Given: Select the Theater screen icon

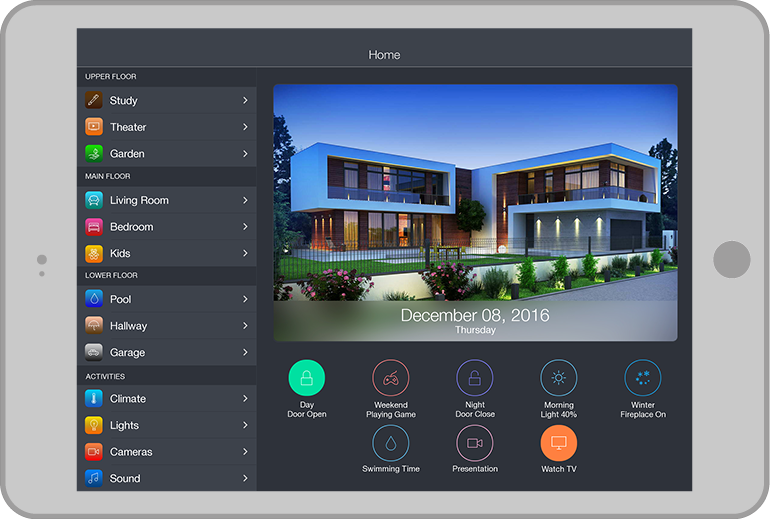Looking at the screenshot, I should coord(93,127).
